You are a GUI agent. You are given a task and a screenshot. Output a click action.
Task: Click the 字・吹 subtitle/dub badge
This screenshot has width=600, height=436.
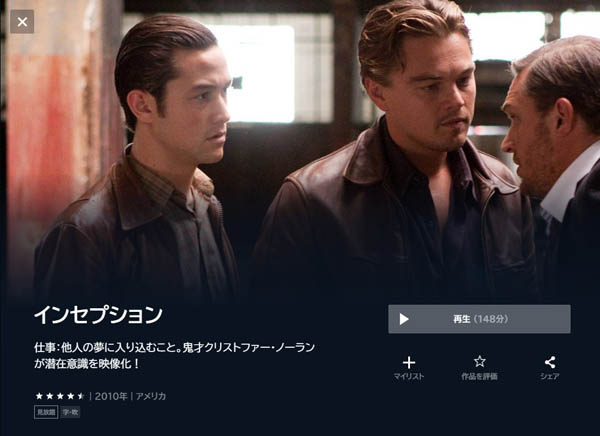[x=70, y=412]
